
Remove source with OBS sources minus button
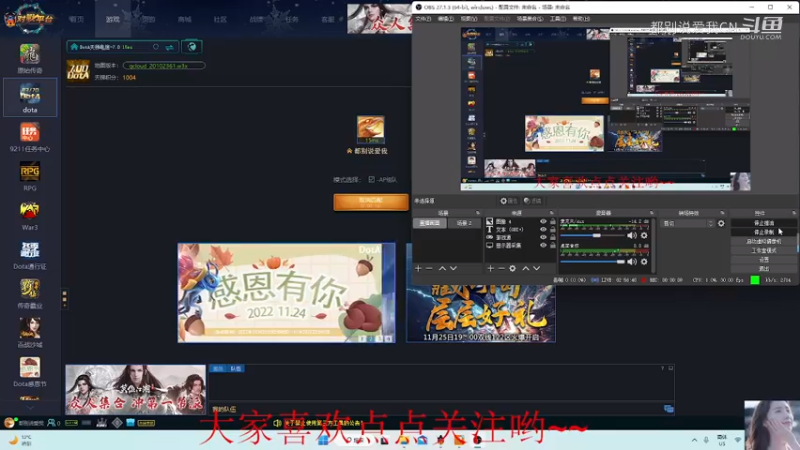point(502,268)
